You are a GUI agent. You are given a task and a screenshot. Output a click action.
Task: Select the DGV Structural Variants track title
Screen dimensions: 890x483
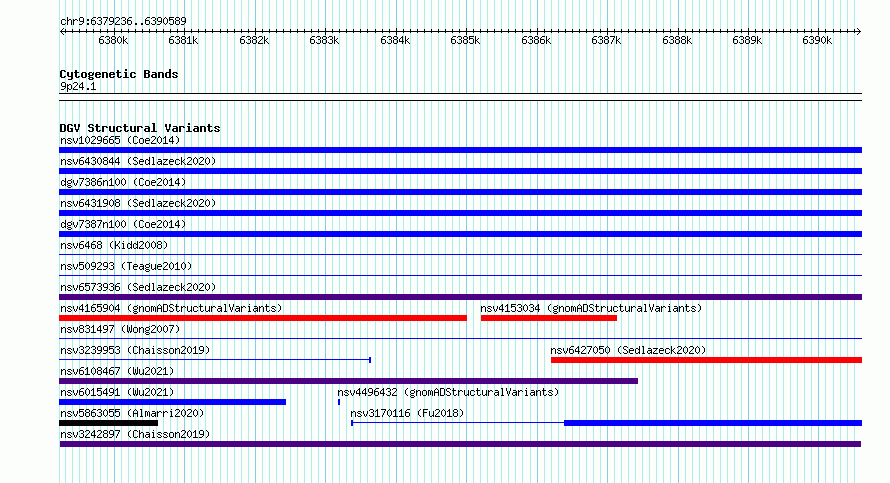click(x=140, y=128)
